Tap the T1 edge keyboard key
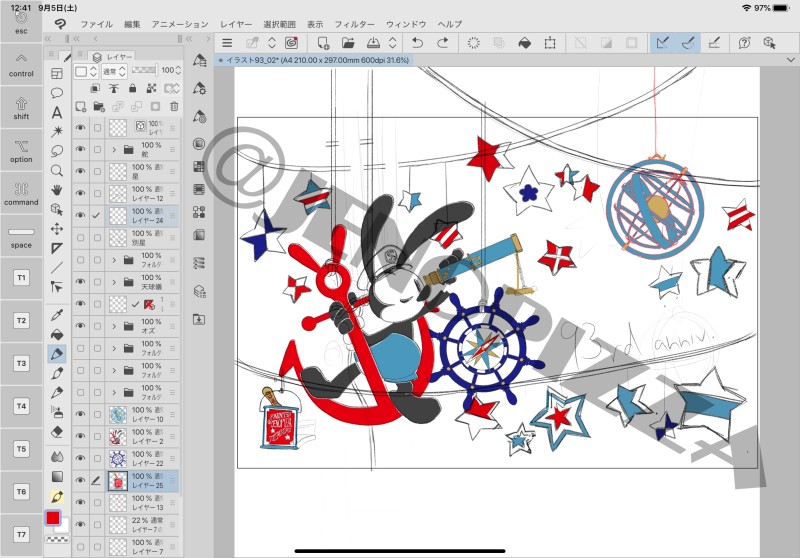The width and height of the screenshot is (800, 558). point(21,278)
